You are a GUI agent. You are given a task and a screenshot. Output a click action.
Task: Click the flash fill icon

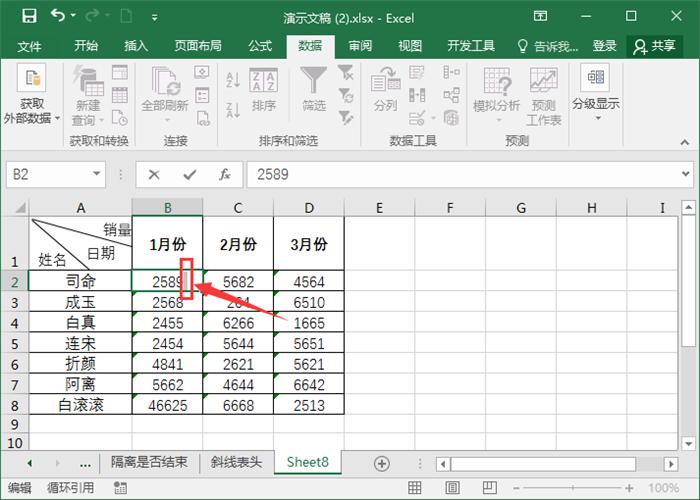point(417,72)
